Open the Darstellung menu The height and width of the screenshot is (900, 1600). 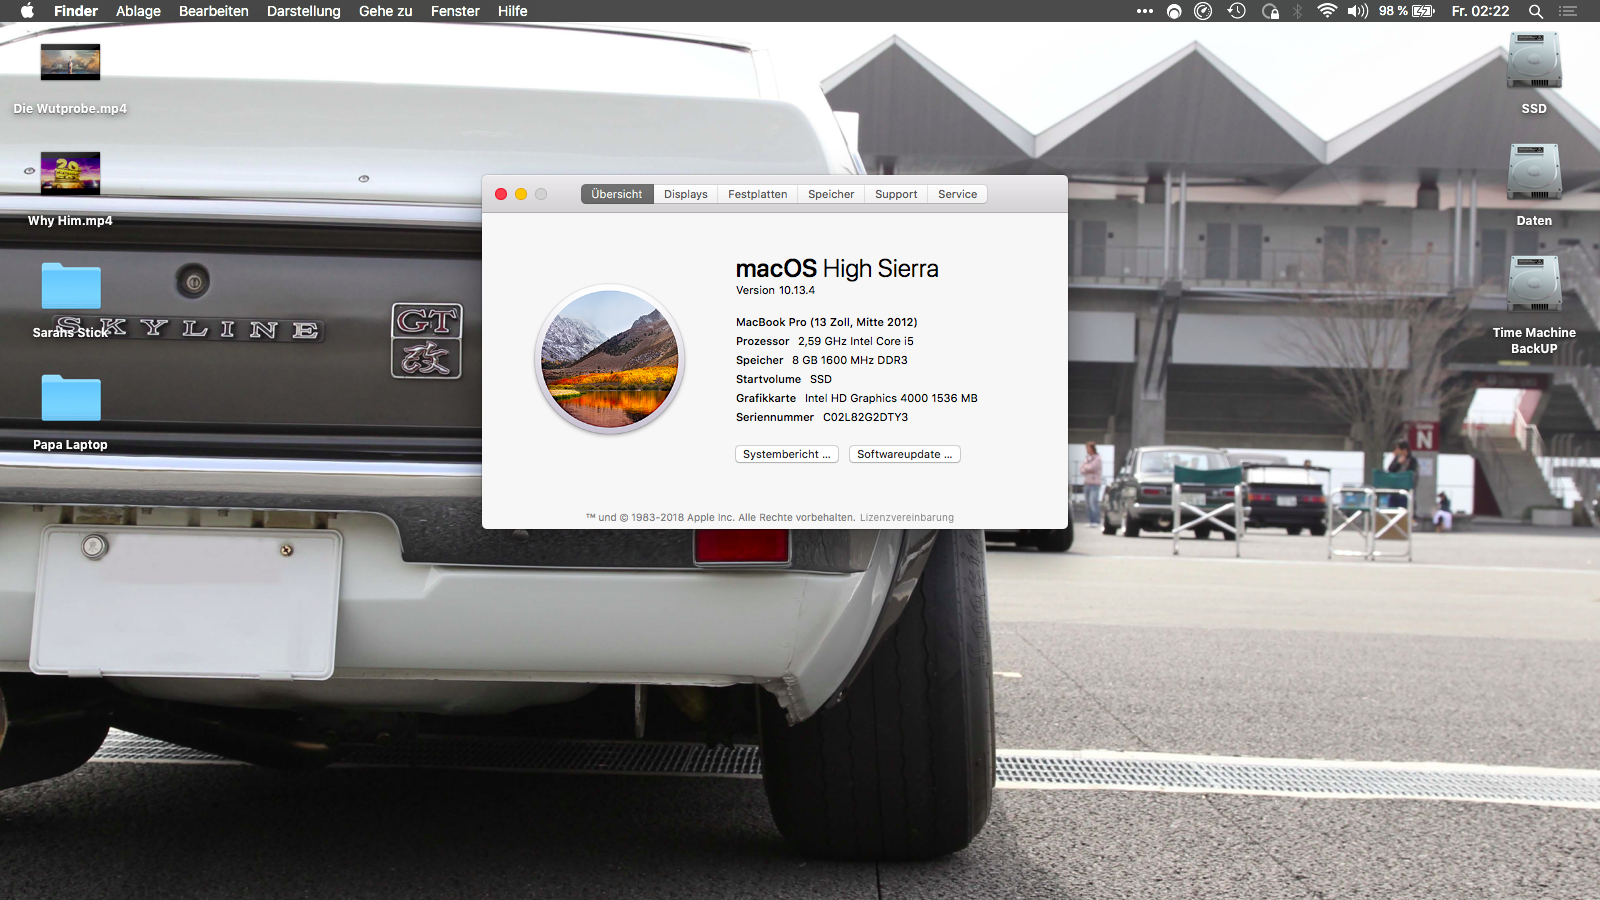pyautogui.click(x=304, y=11)
